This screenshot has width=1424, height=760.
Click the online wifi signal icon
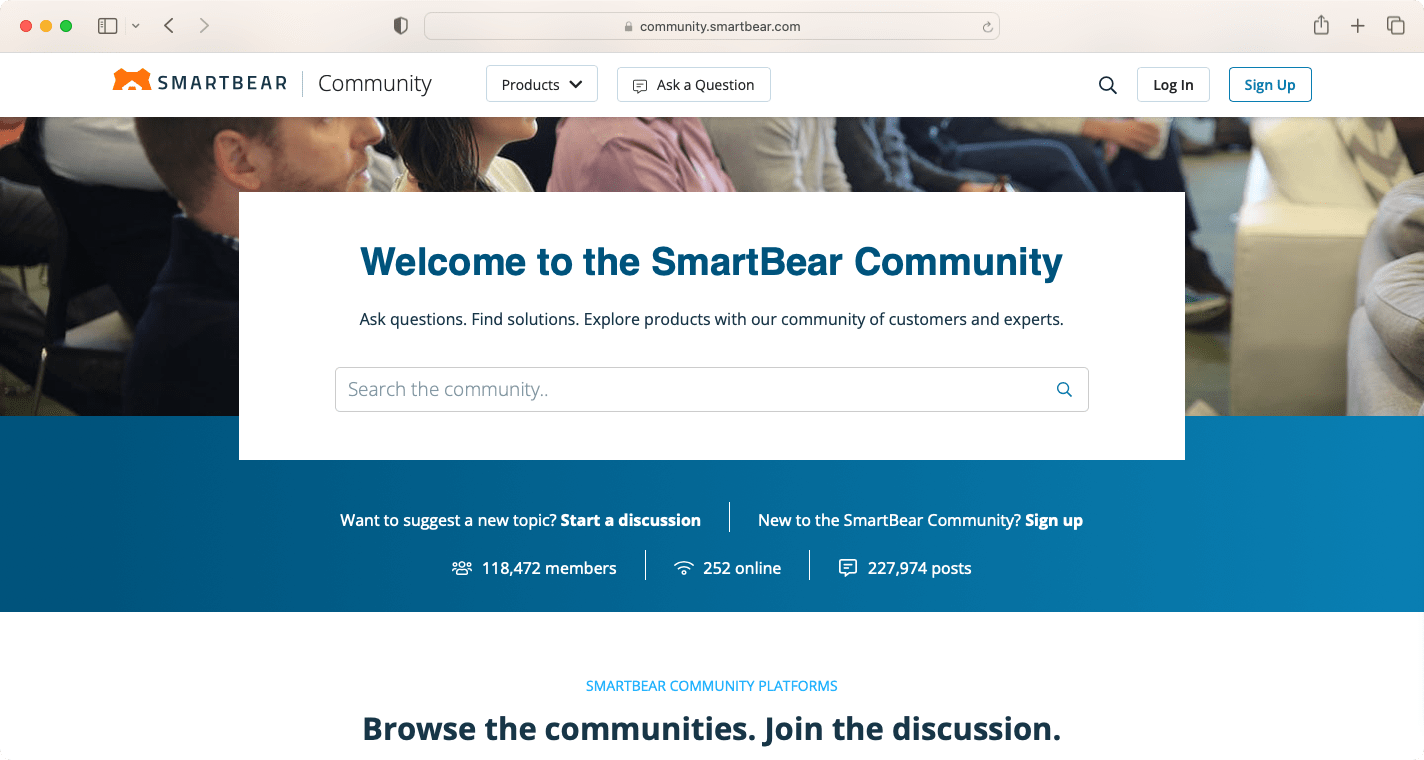tap(684, 568)
